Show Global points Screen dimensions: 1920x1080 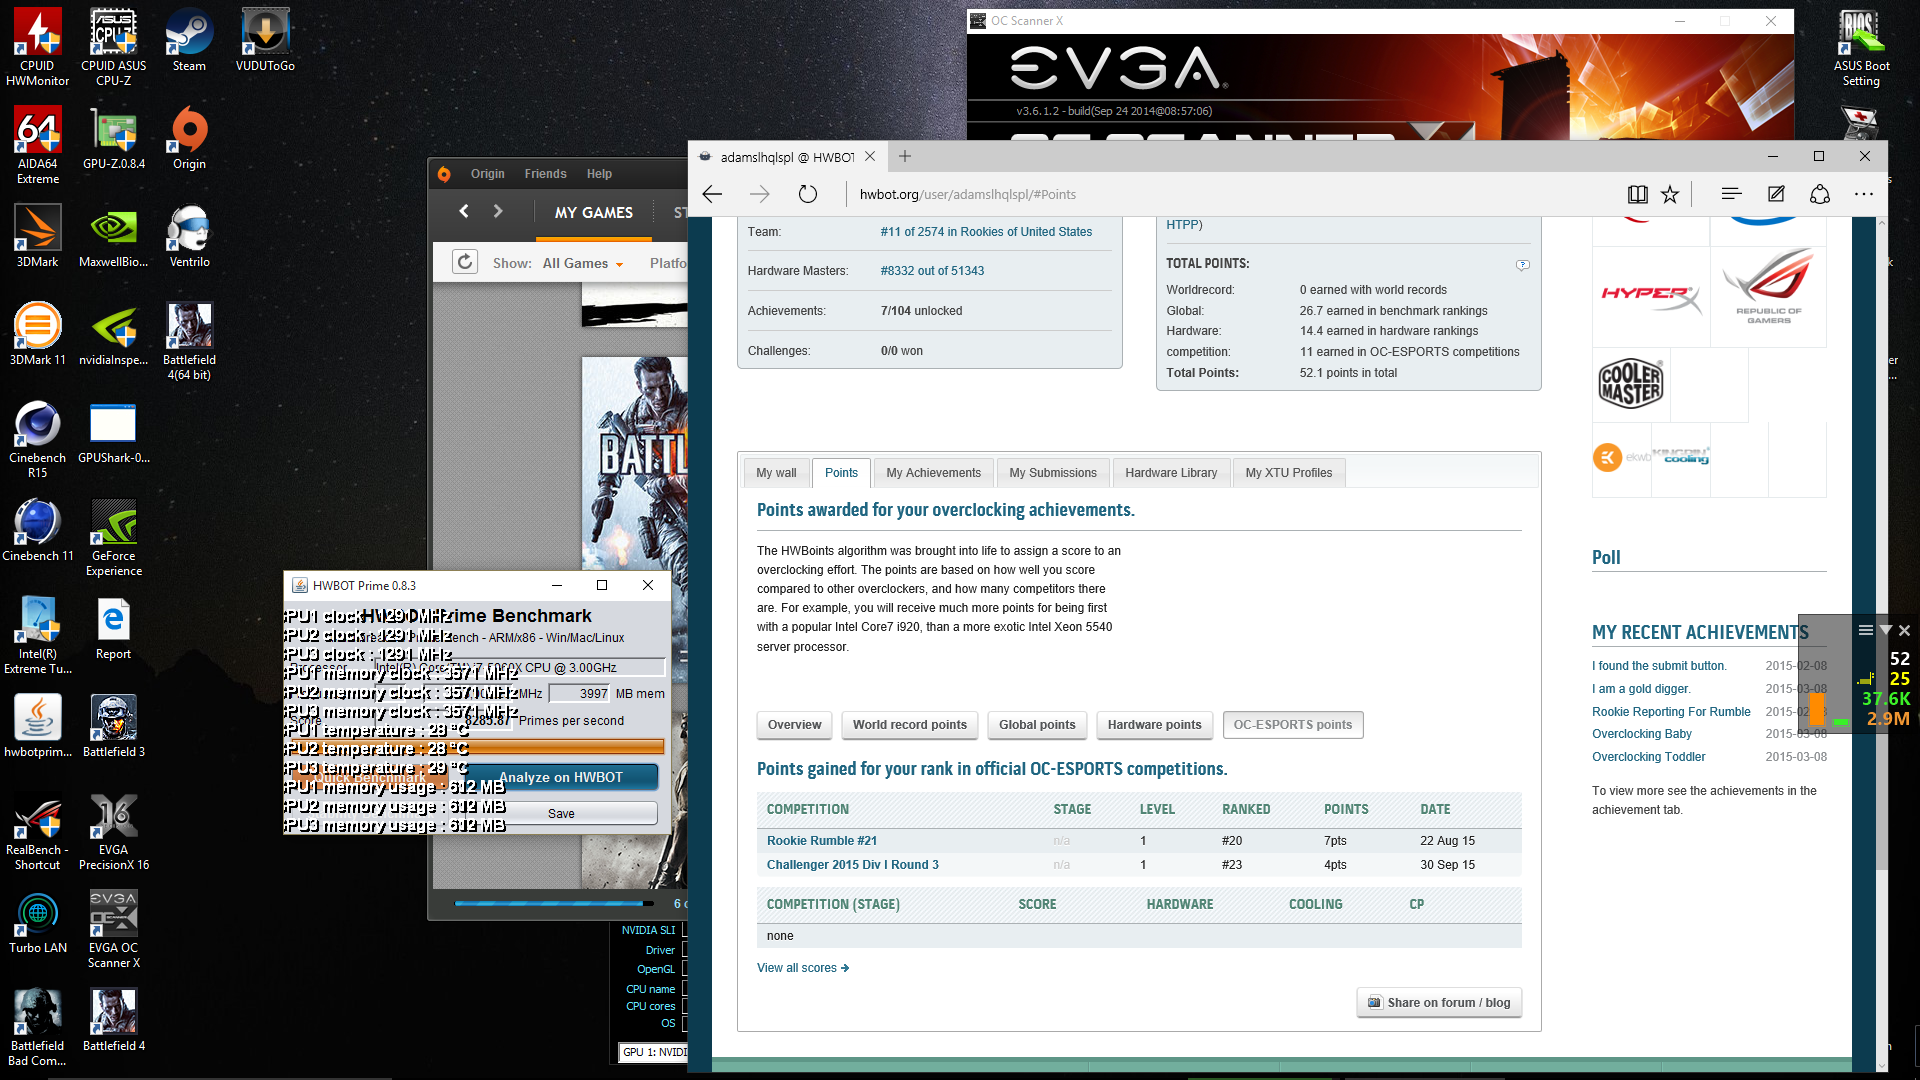pos(1037,725)
